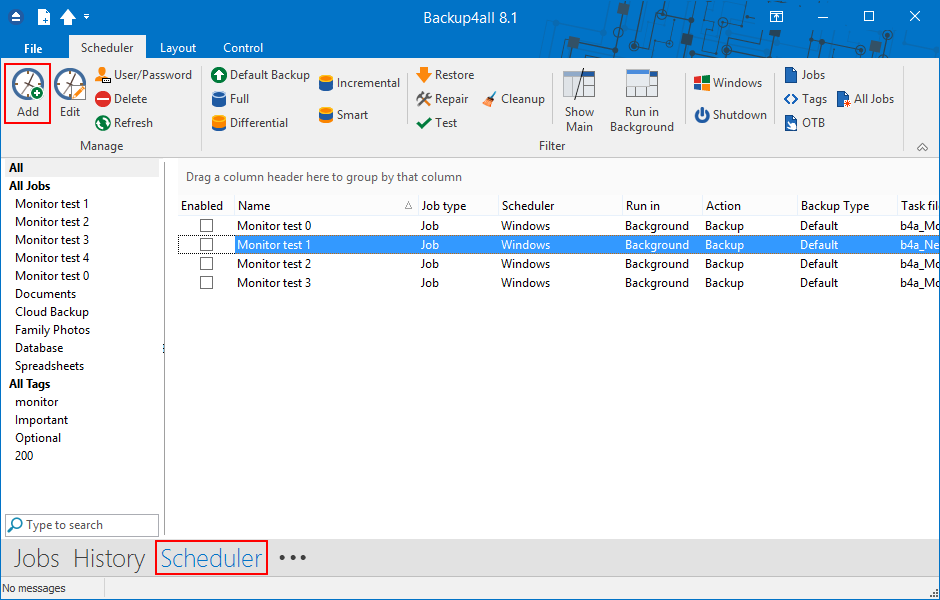Go to the History view
940x600 pixels.
point(109,558)
